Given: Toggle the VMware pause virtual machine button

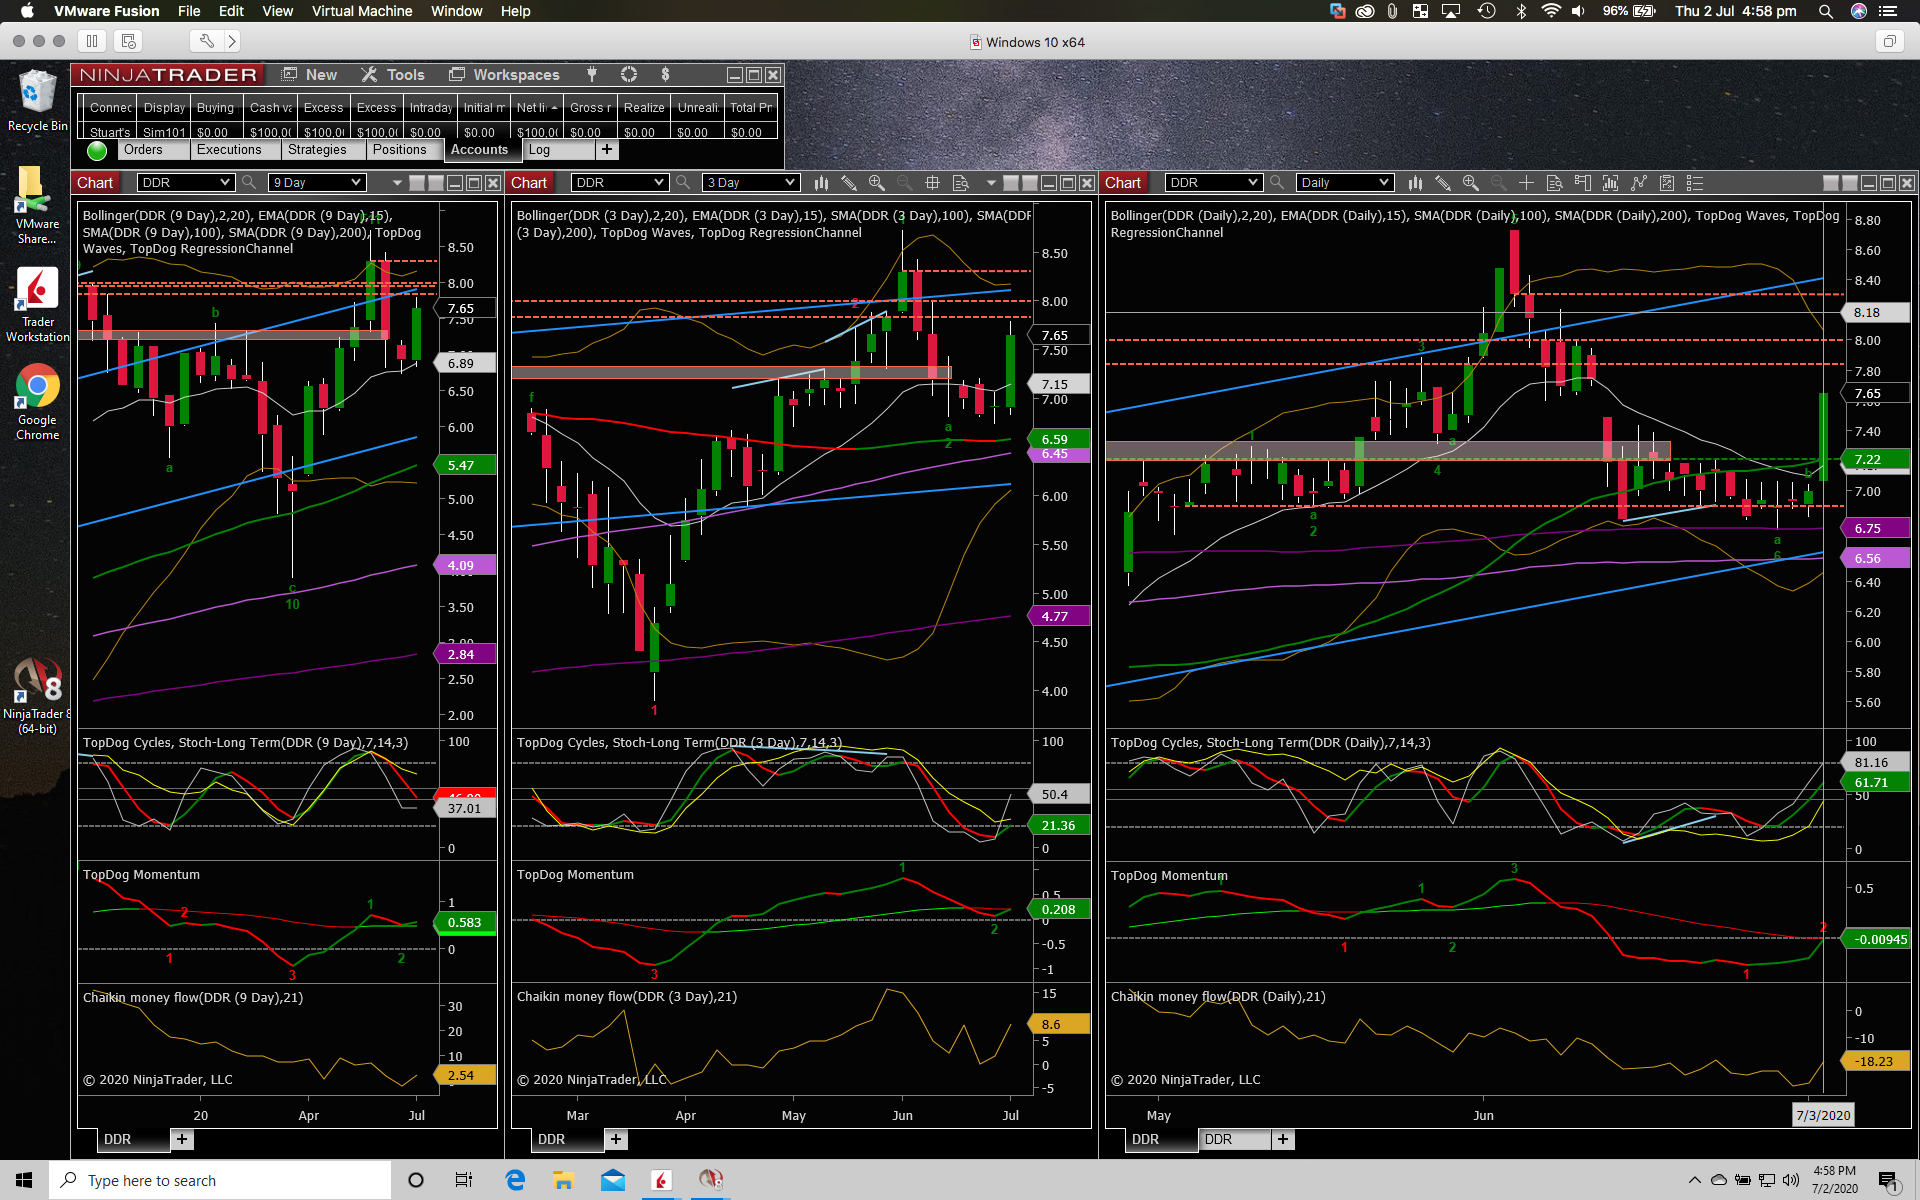Looking at the screenshot, I should tap(92, 41).
